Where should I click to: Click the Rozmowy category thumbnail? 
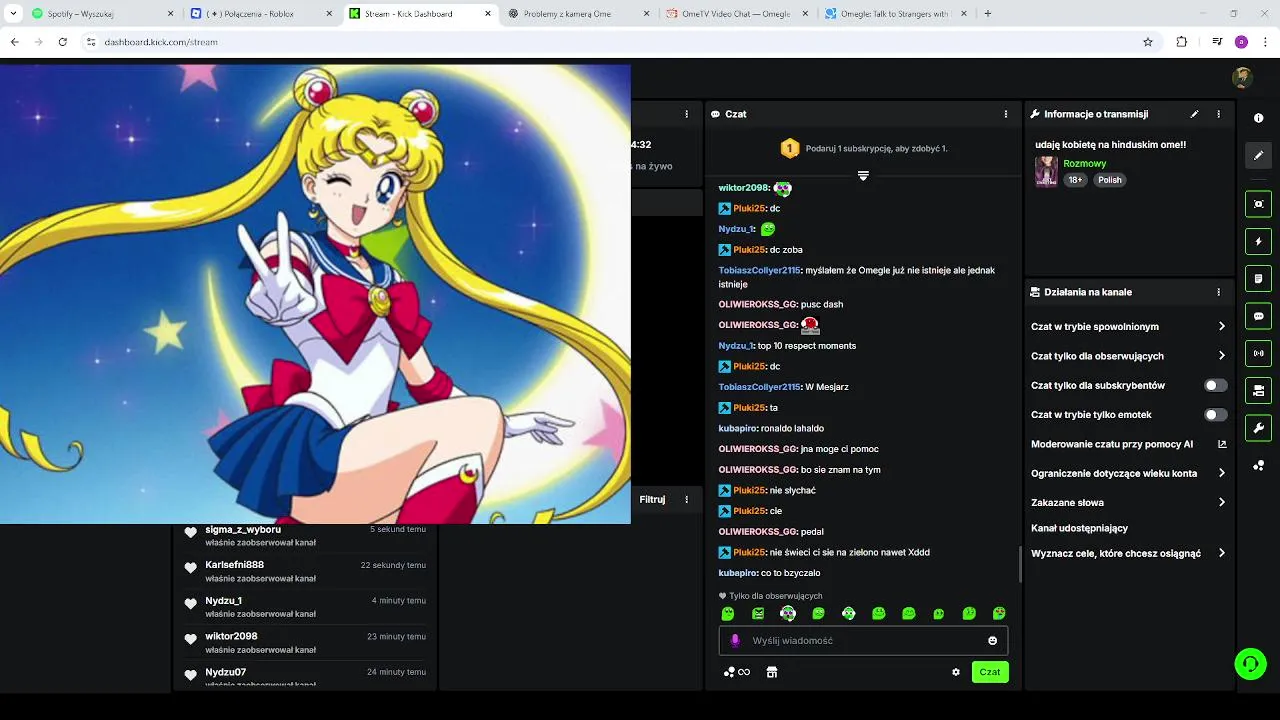pyautogui.click(x=1046, y=171)
